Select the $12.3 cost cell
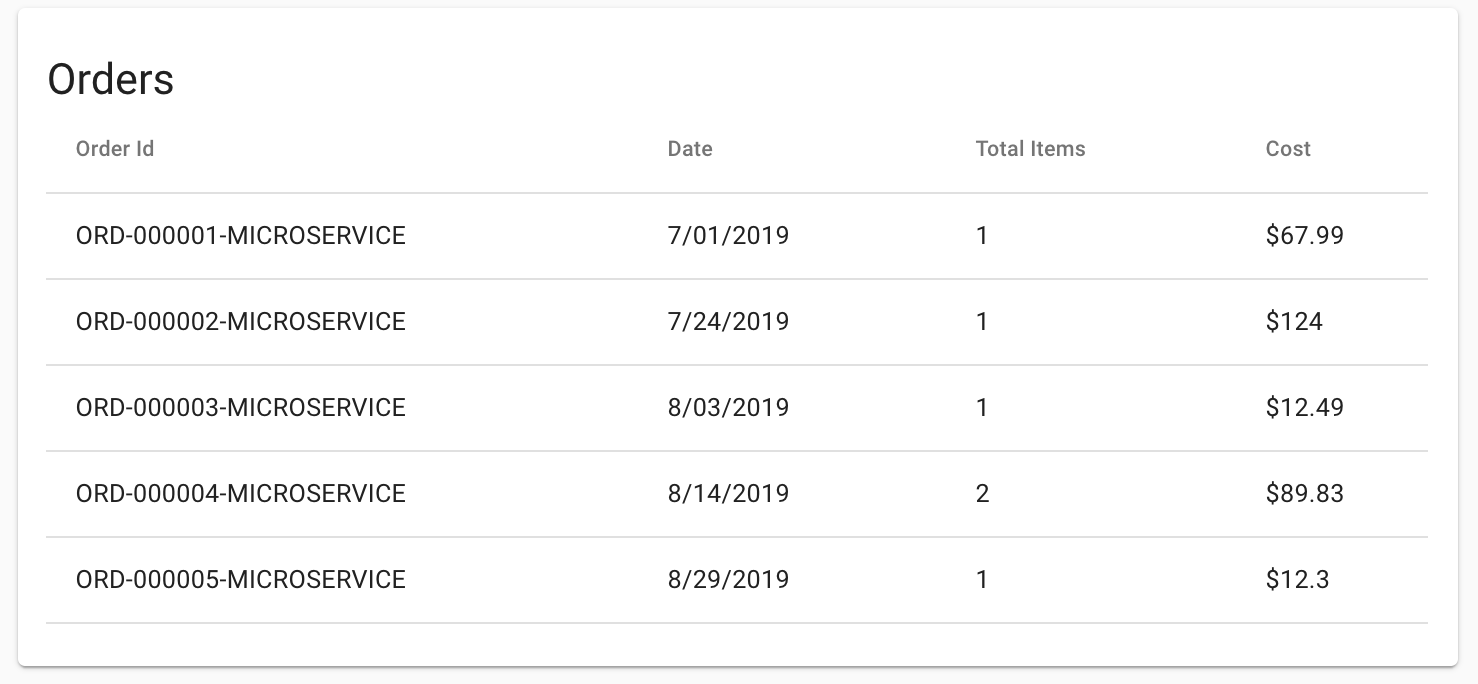The image size is (1478, 684). pyautogui.click(x=1297, y=580)
